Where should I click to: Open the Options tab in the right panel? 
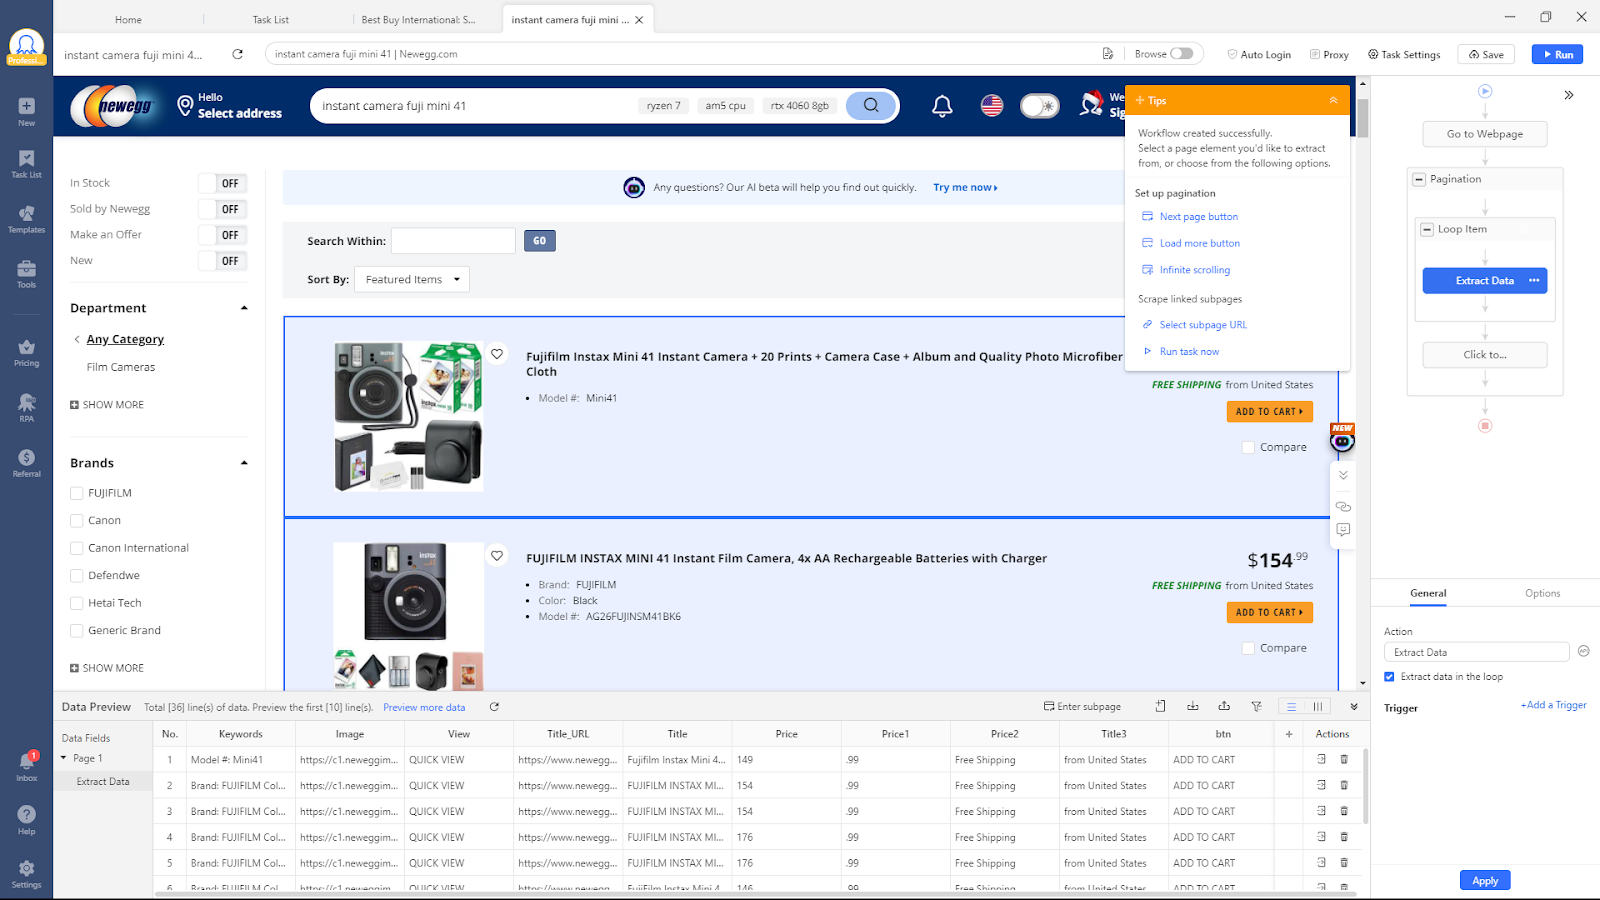(x=1541, y=593)
